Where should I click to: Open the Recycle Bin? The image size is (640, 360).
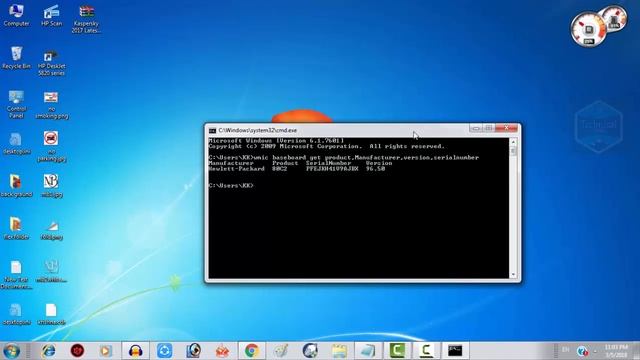click(16, 58)
